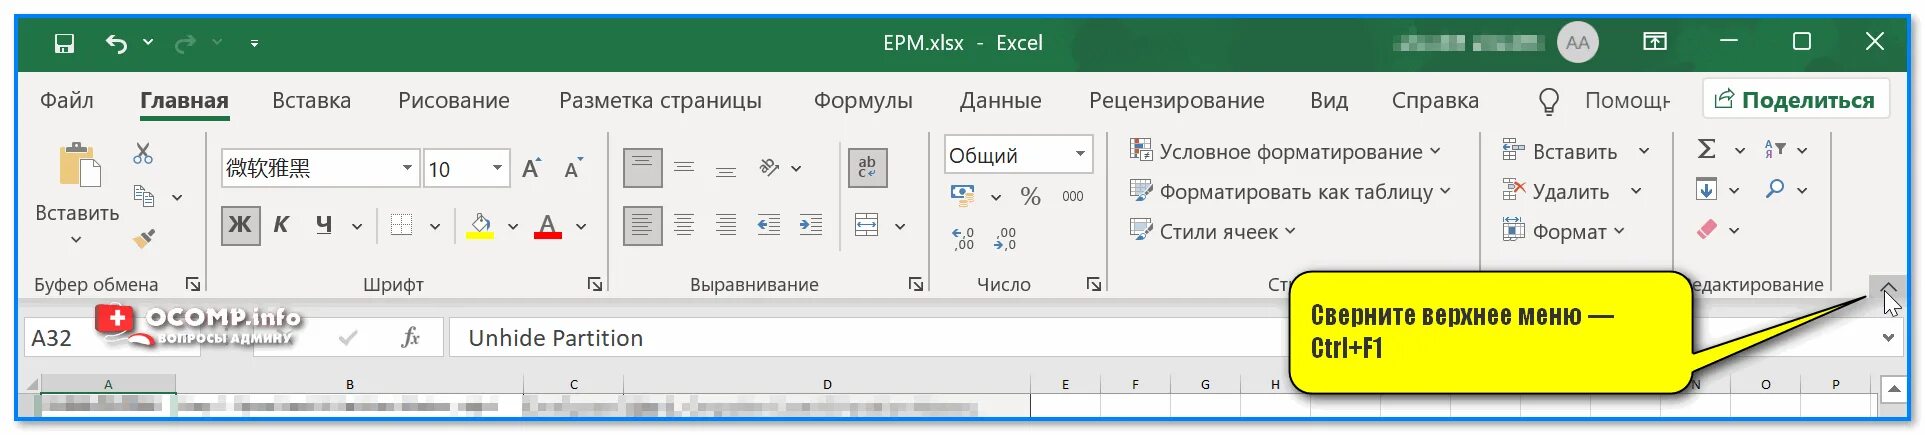Open the Справка tab
Screen dimensions: 1925x435
(x=1435, y=101)
